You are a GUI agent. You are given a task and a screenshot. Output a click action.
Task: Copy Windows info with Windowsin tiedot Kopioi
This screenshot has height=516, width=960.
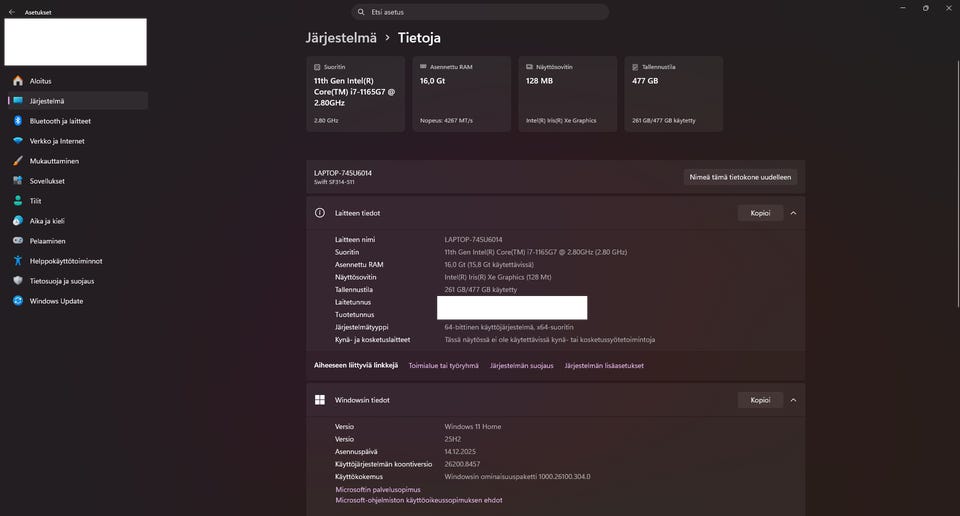pos(760,400)
